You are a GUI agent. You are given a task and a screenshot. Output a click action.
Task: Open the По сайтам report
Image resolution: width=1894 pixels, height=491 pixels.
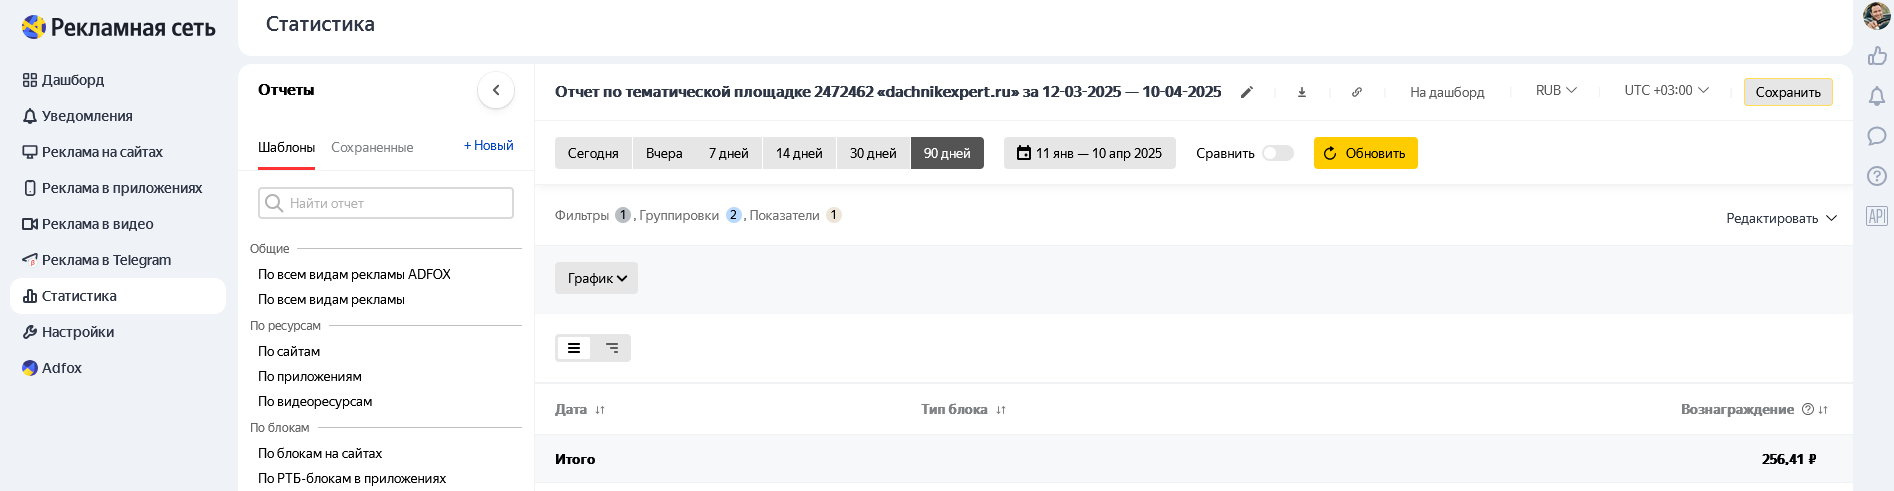point(289,351)
